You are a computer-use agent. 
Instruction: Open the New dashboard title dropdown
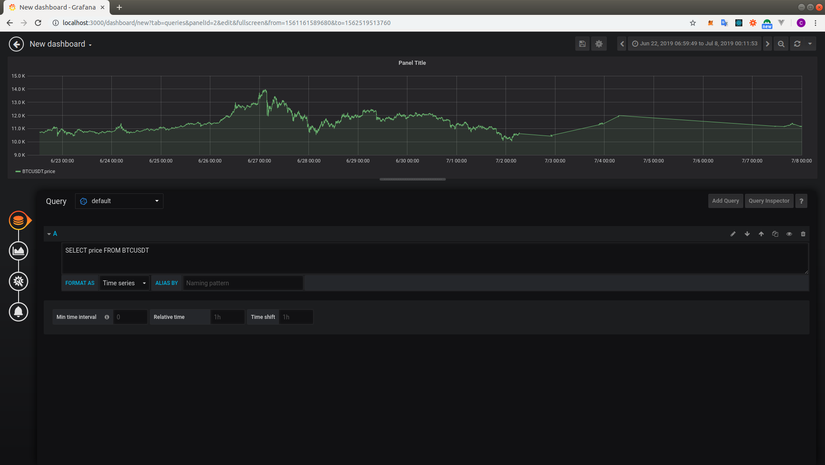(x=61, y=44)
